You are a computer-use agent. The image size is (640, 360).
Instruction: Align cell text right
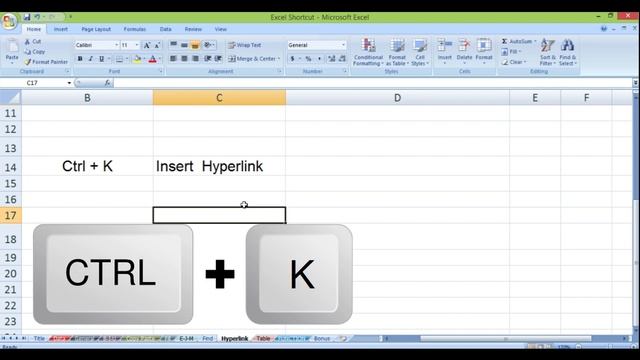click(195, 59)
